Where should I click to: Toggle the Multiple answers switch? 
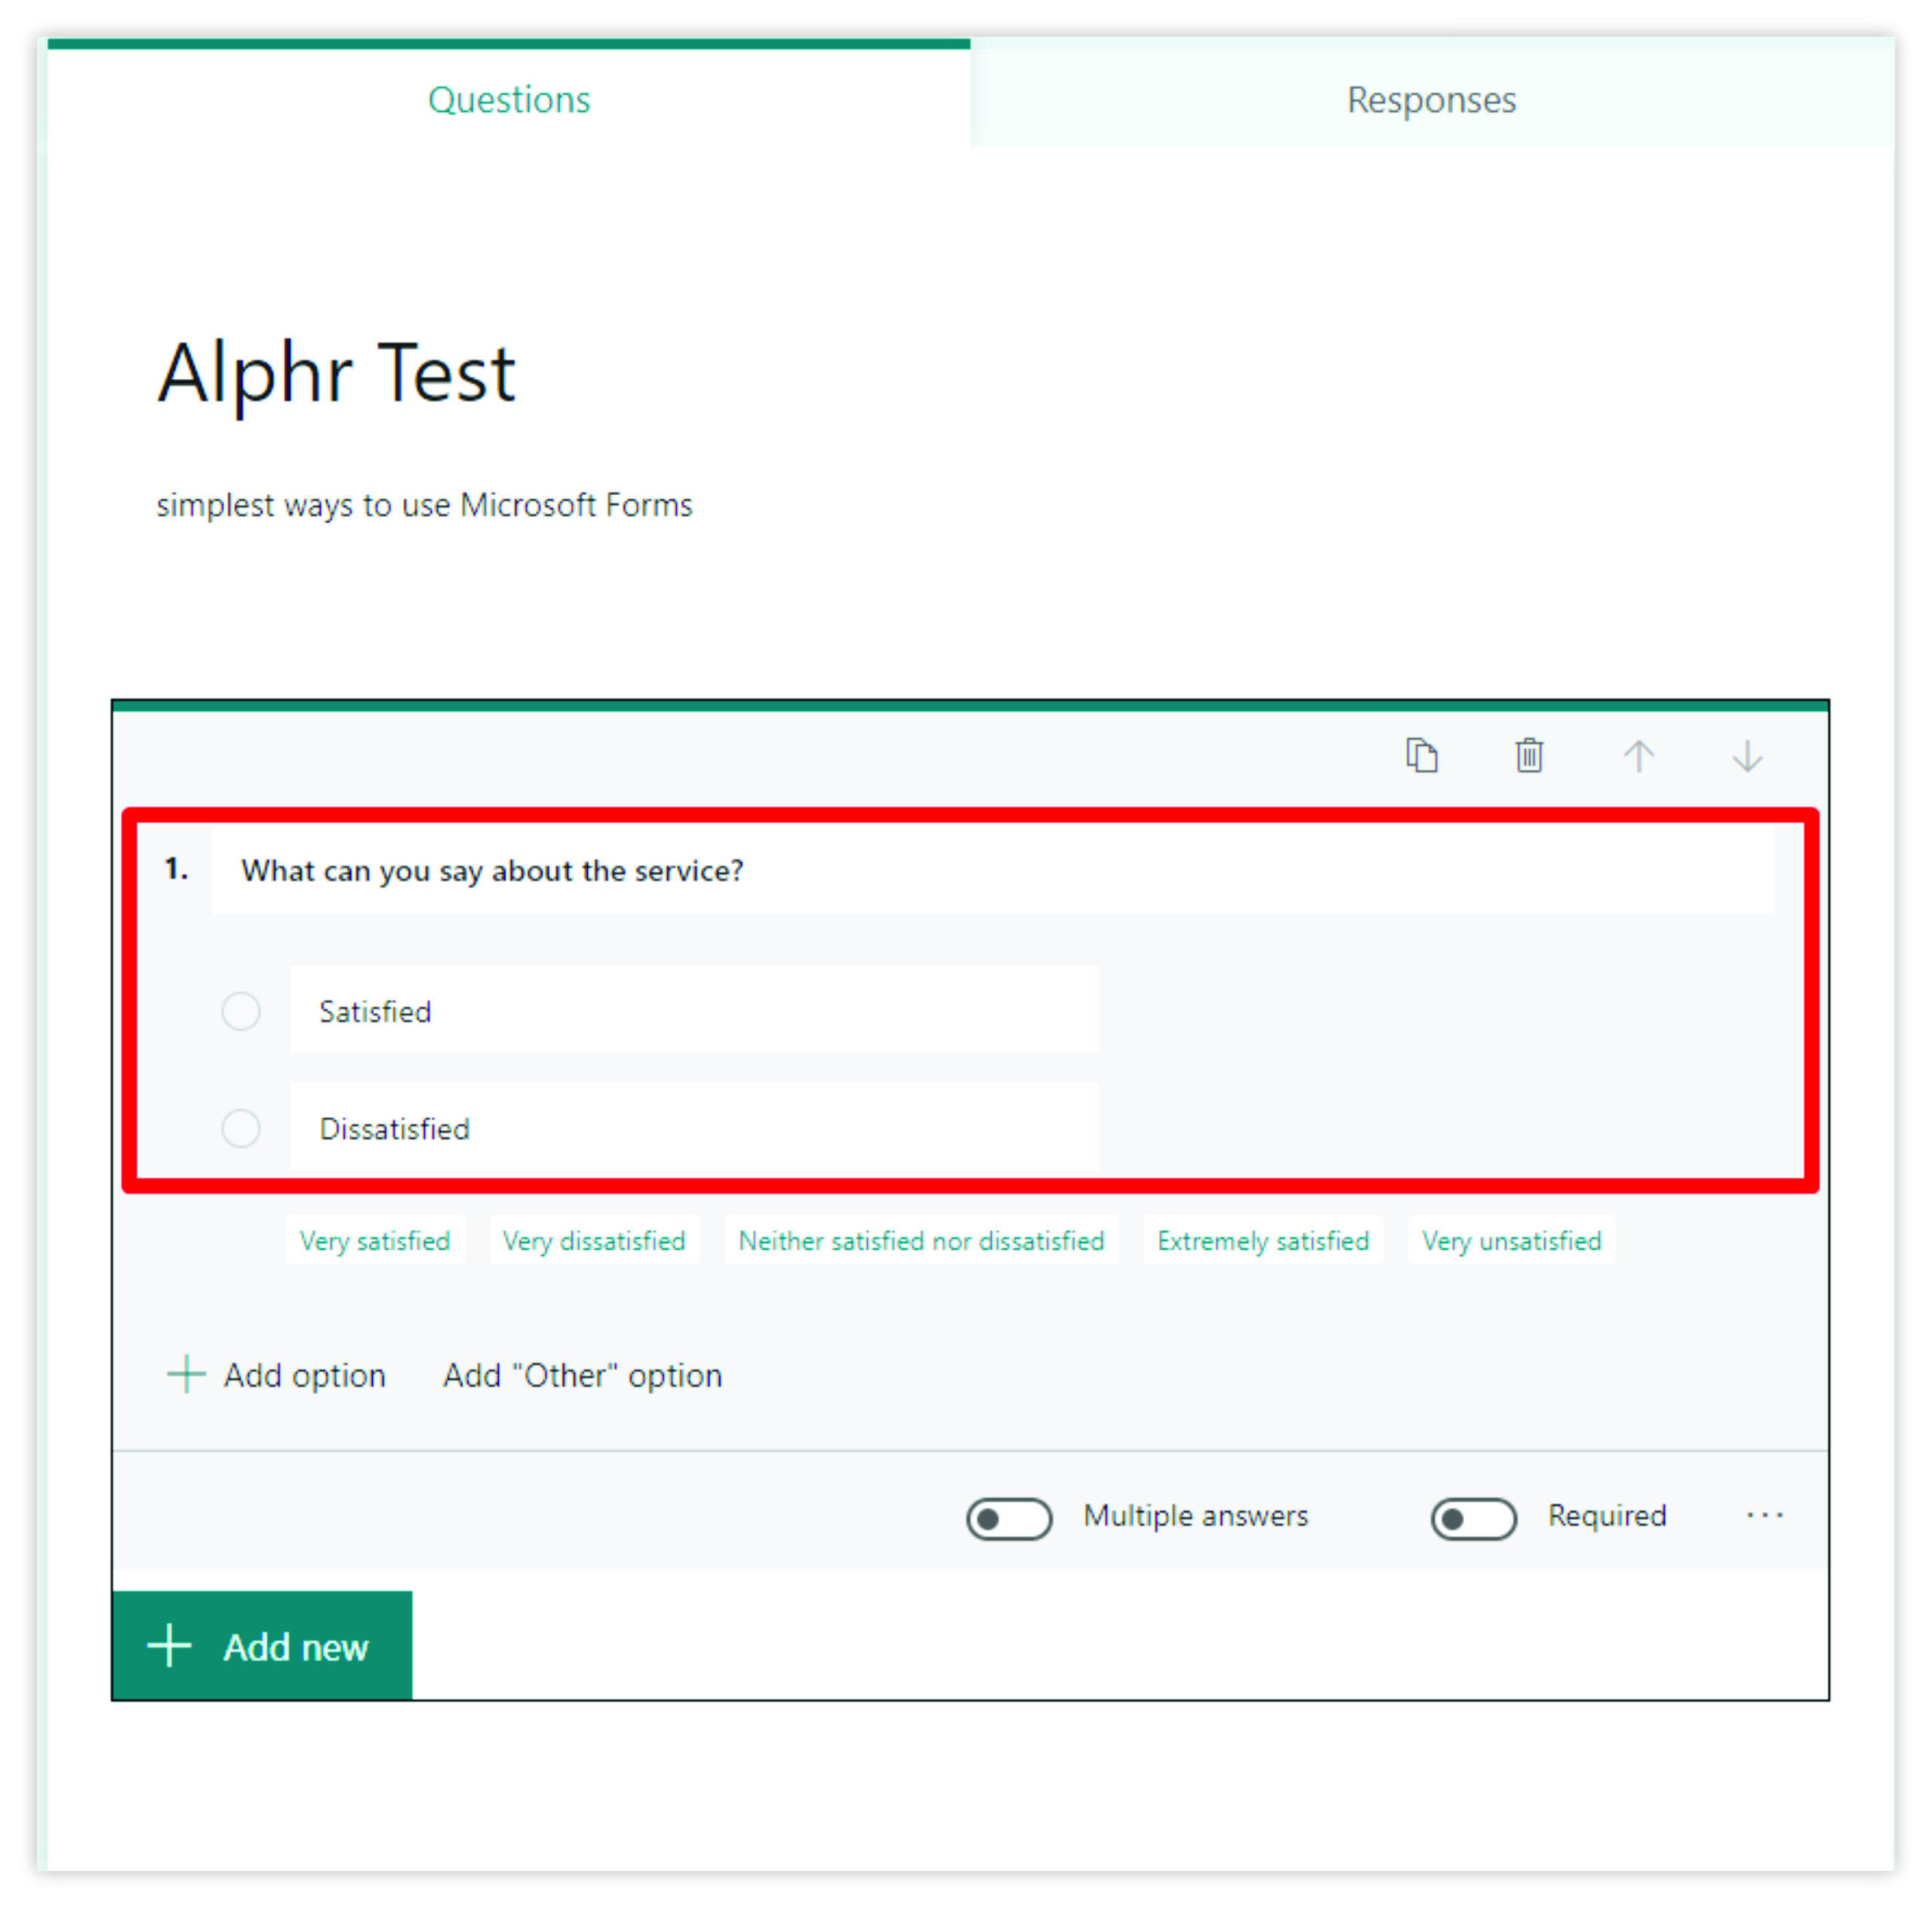pyautogui.click(x=1009, y=1518)
